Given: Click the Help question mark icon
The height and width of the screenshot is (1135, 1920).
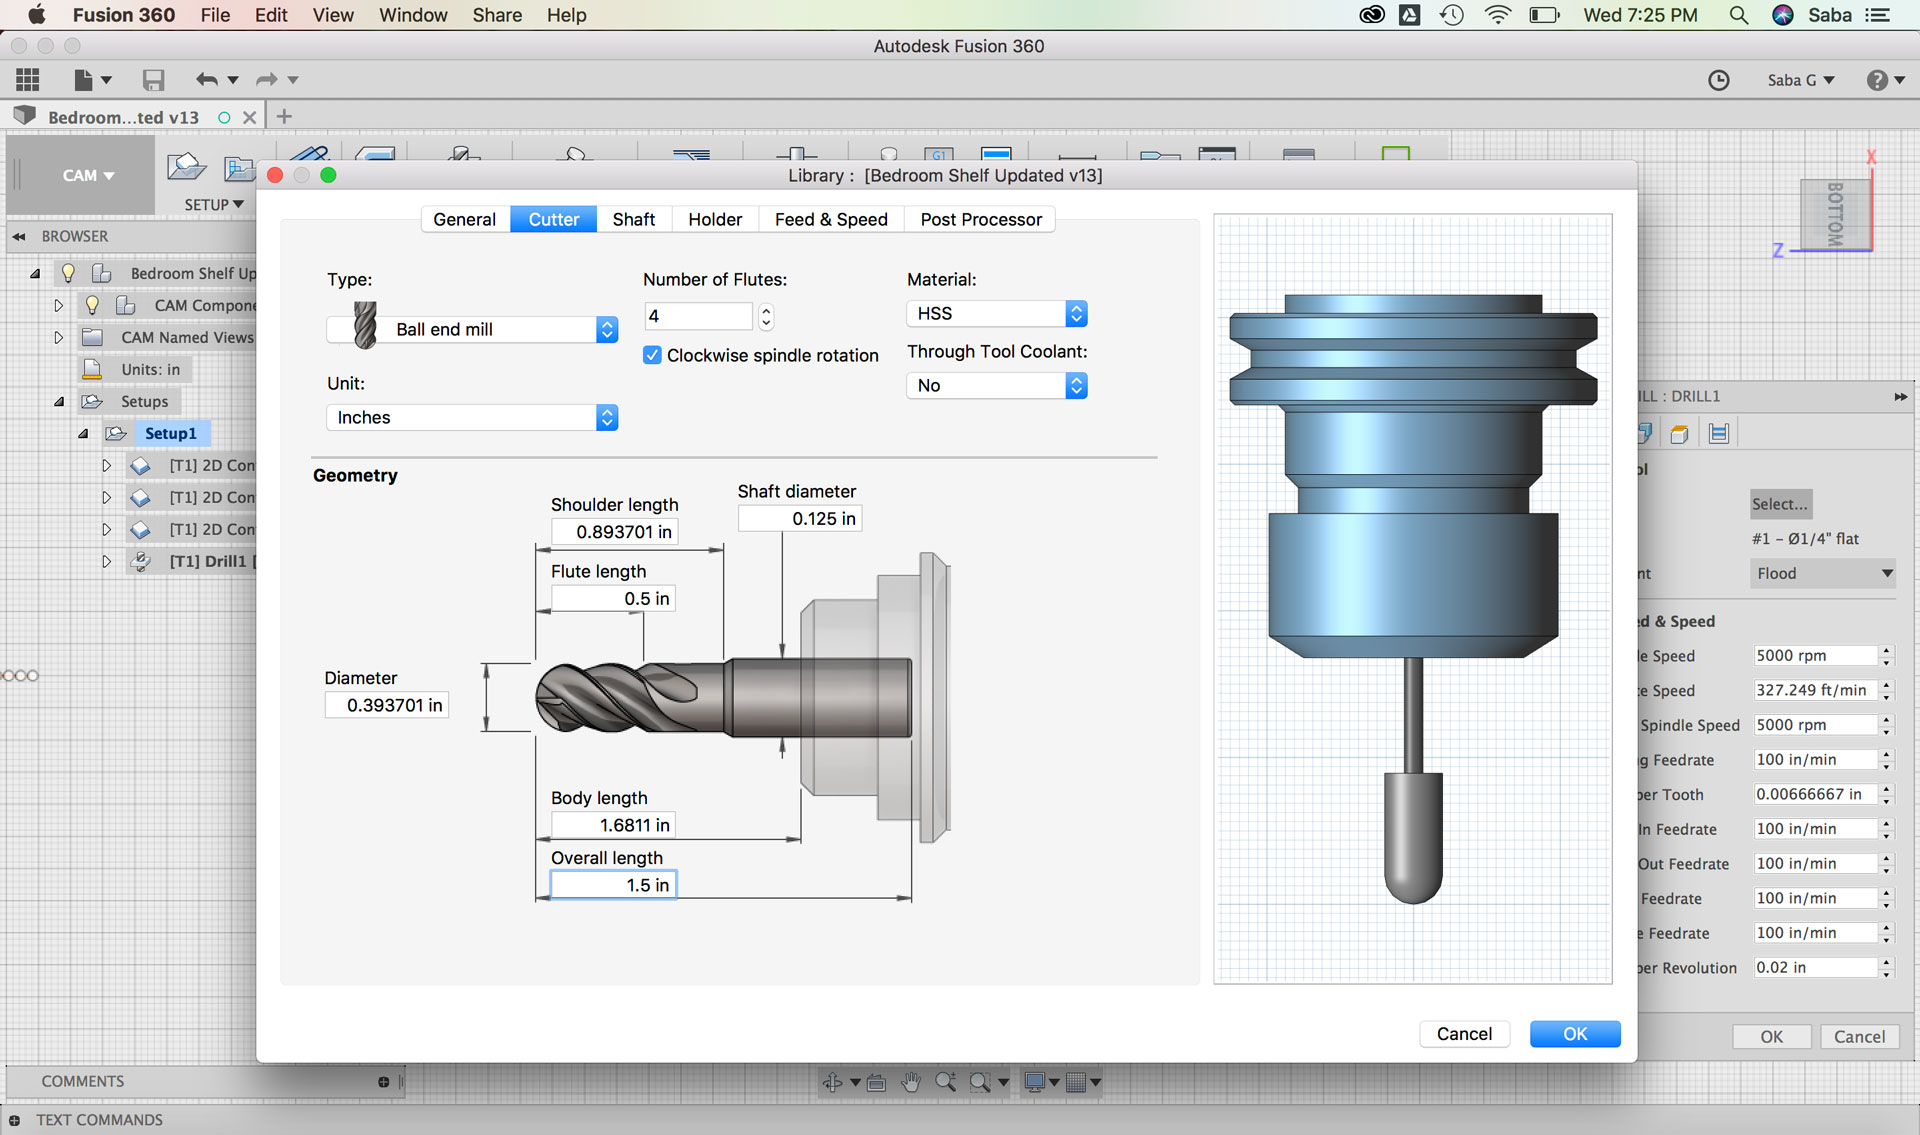Looking at the screenshot, I should point(1877,80).
